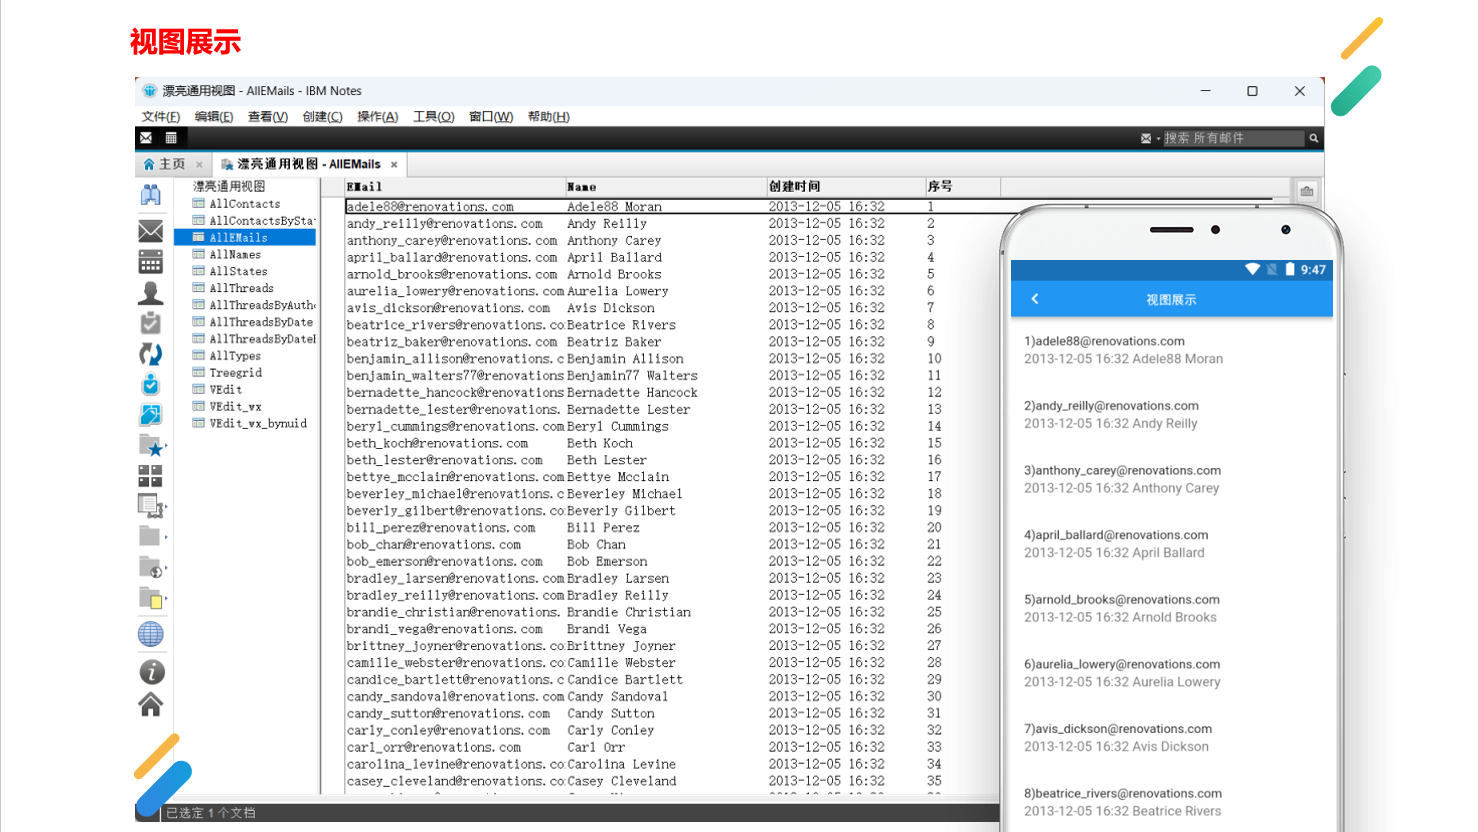Viewport: 1478px width, 832px height.
Task: Sort by the Name column header
Action: (665, 187)
